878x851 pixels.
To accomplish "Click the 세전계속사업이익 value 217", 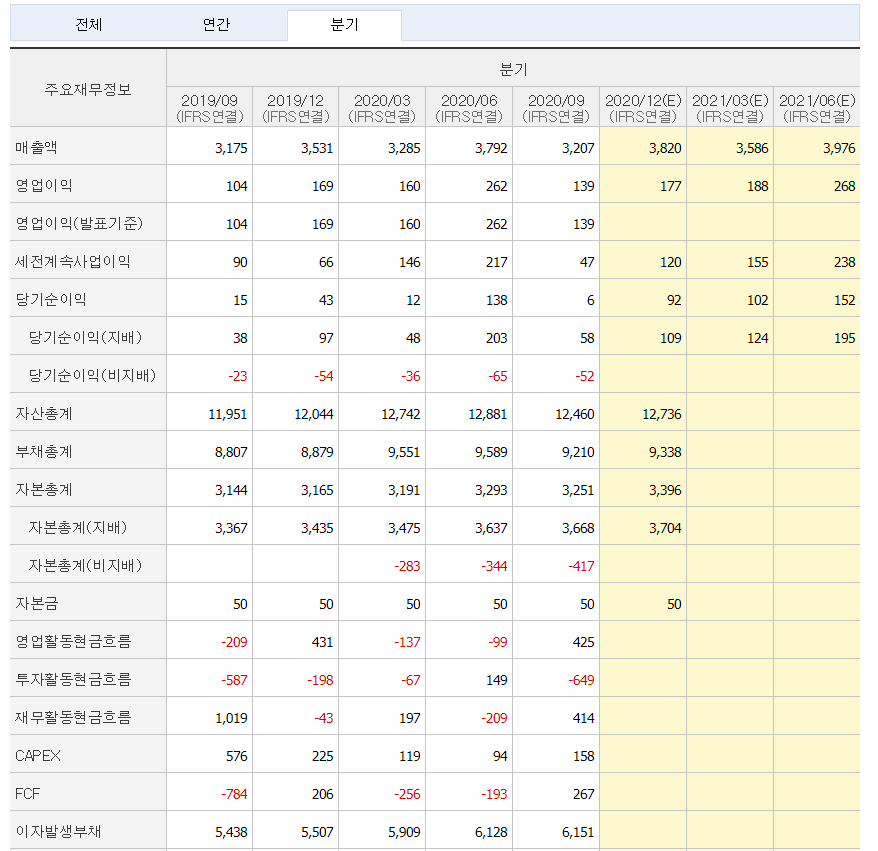I will click(496, 263).
